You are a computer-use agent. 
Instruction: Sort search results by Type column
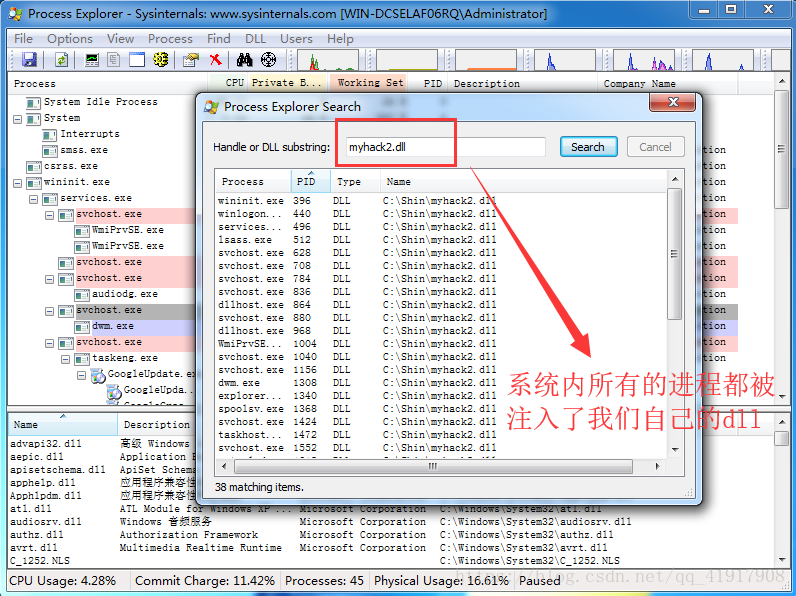[x=355, y=182]
